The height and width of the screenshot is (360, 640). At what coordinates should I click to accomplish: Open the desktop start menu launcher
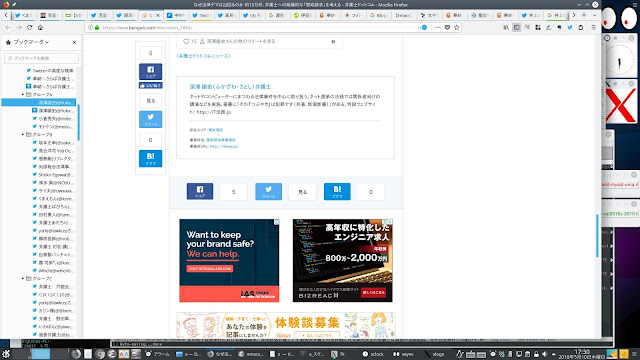coord(6,354)
